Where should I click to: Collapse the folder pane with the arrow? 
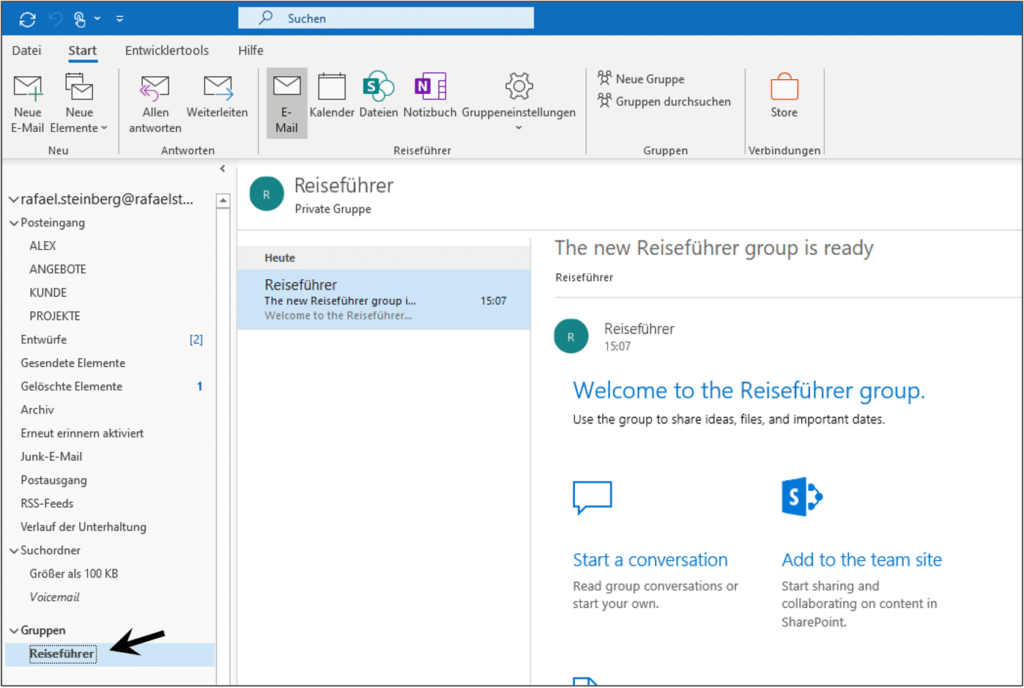pyautogui.click(x=223, y=168)
